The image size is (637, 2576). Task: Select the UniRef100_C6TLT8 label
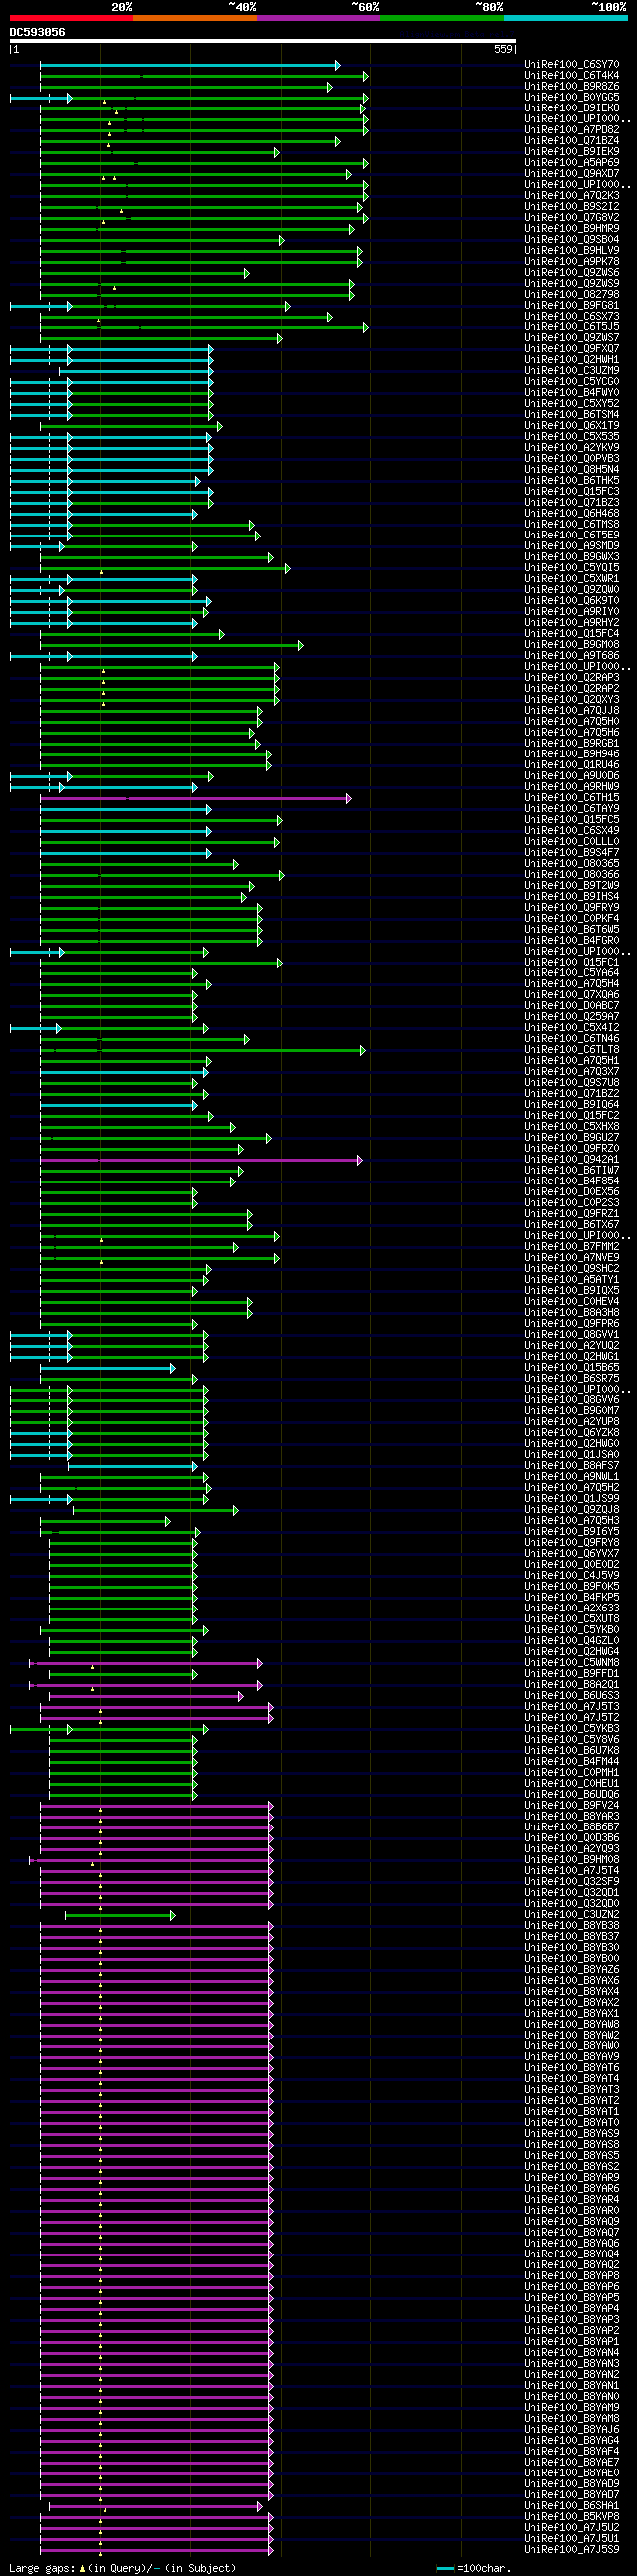click(571, 1051)
